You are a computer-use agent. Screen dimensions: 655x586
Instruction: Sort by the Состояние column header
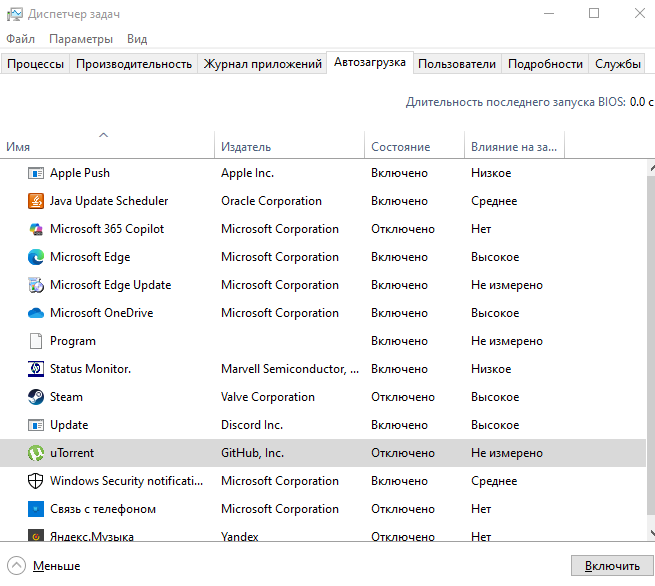(414, 145)
